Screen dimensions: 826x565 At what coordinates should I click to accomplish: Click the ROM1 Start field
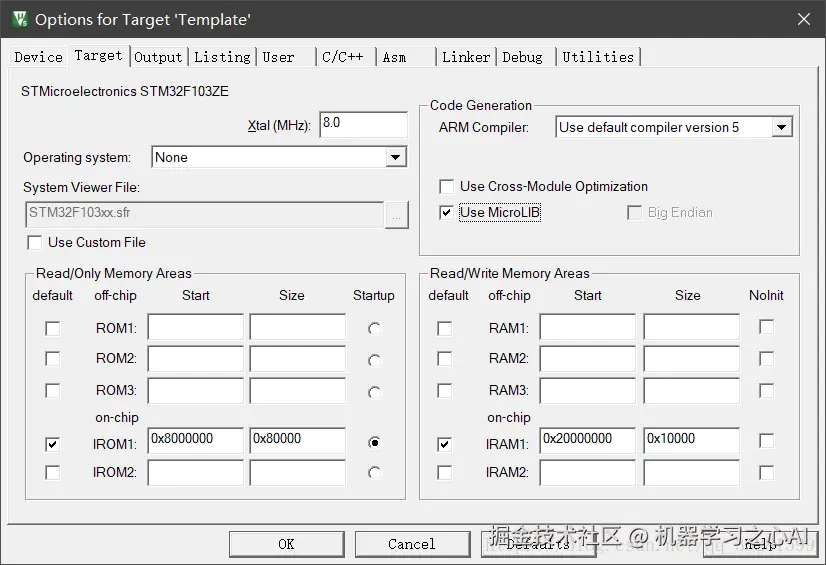coord(195,327)
